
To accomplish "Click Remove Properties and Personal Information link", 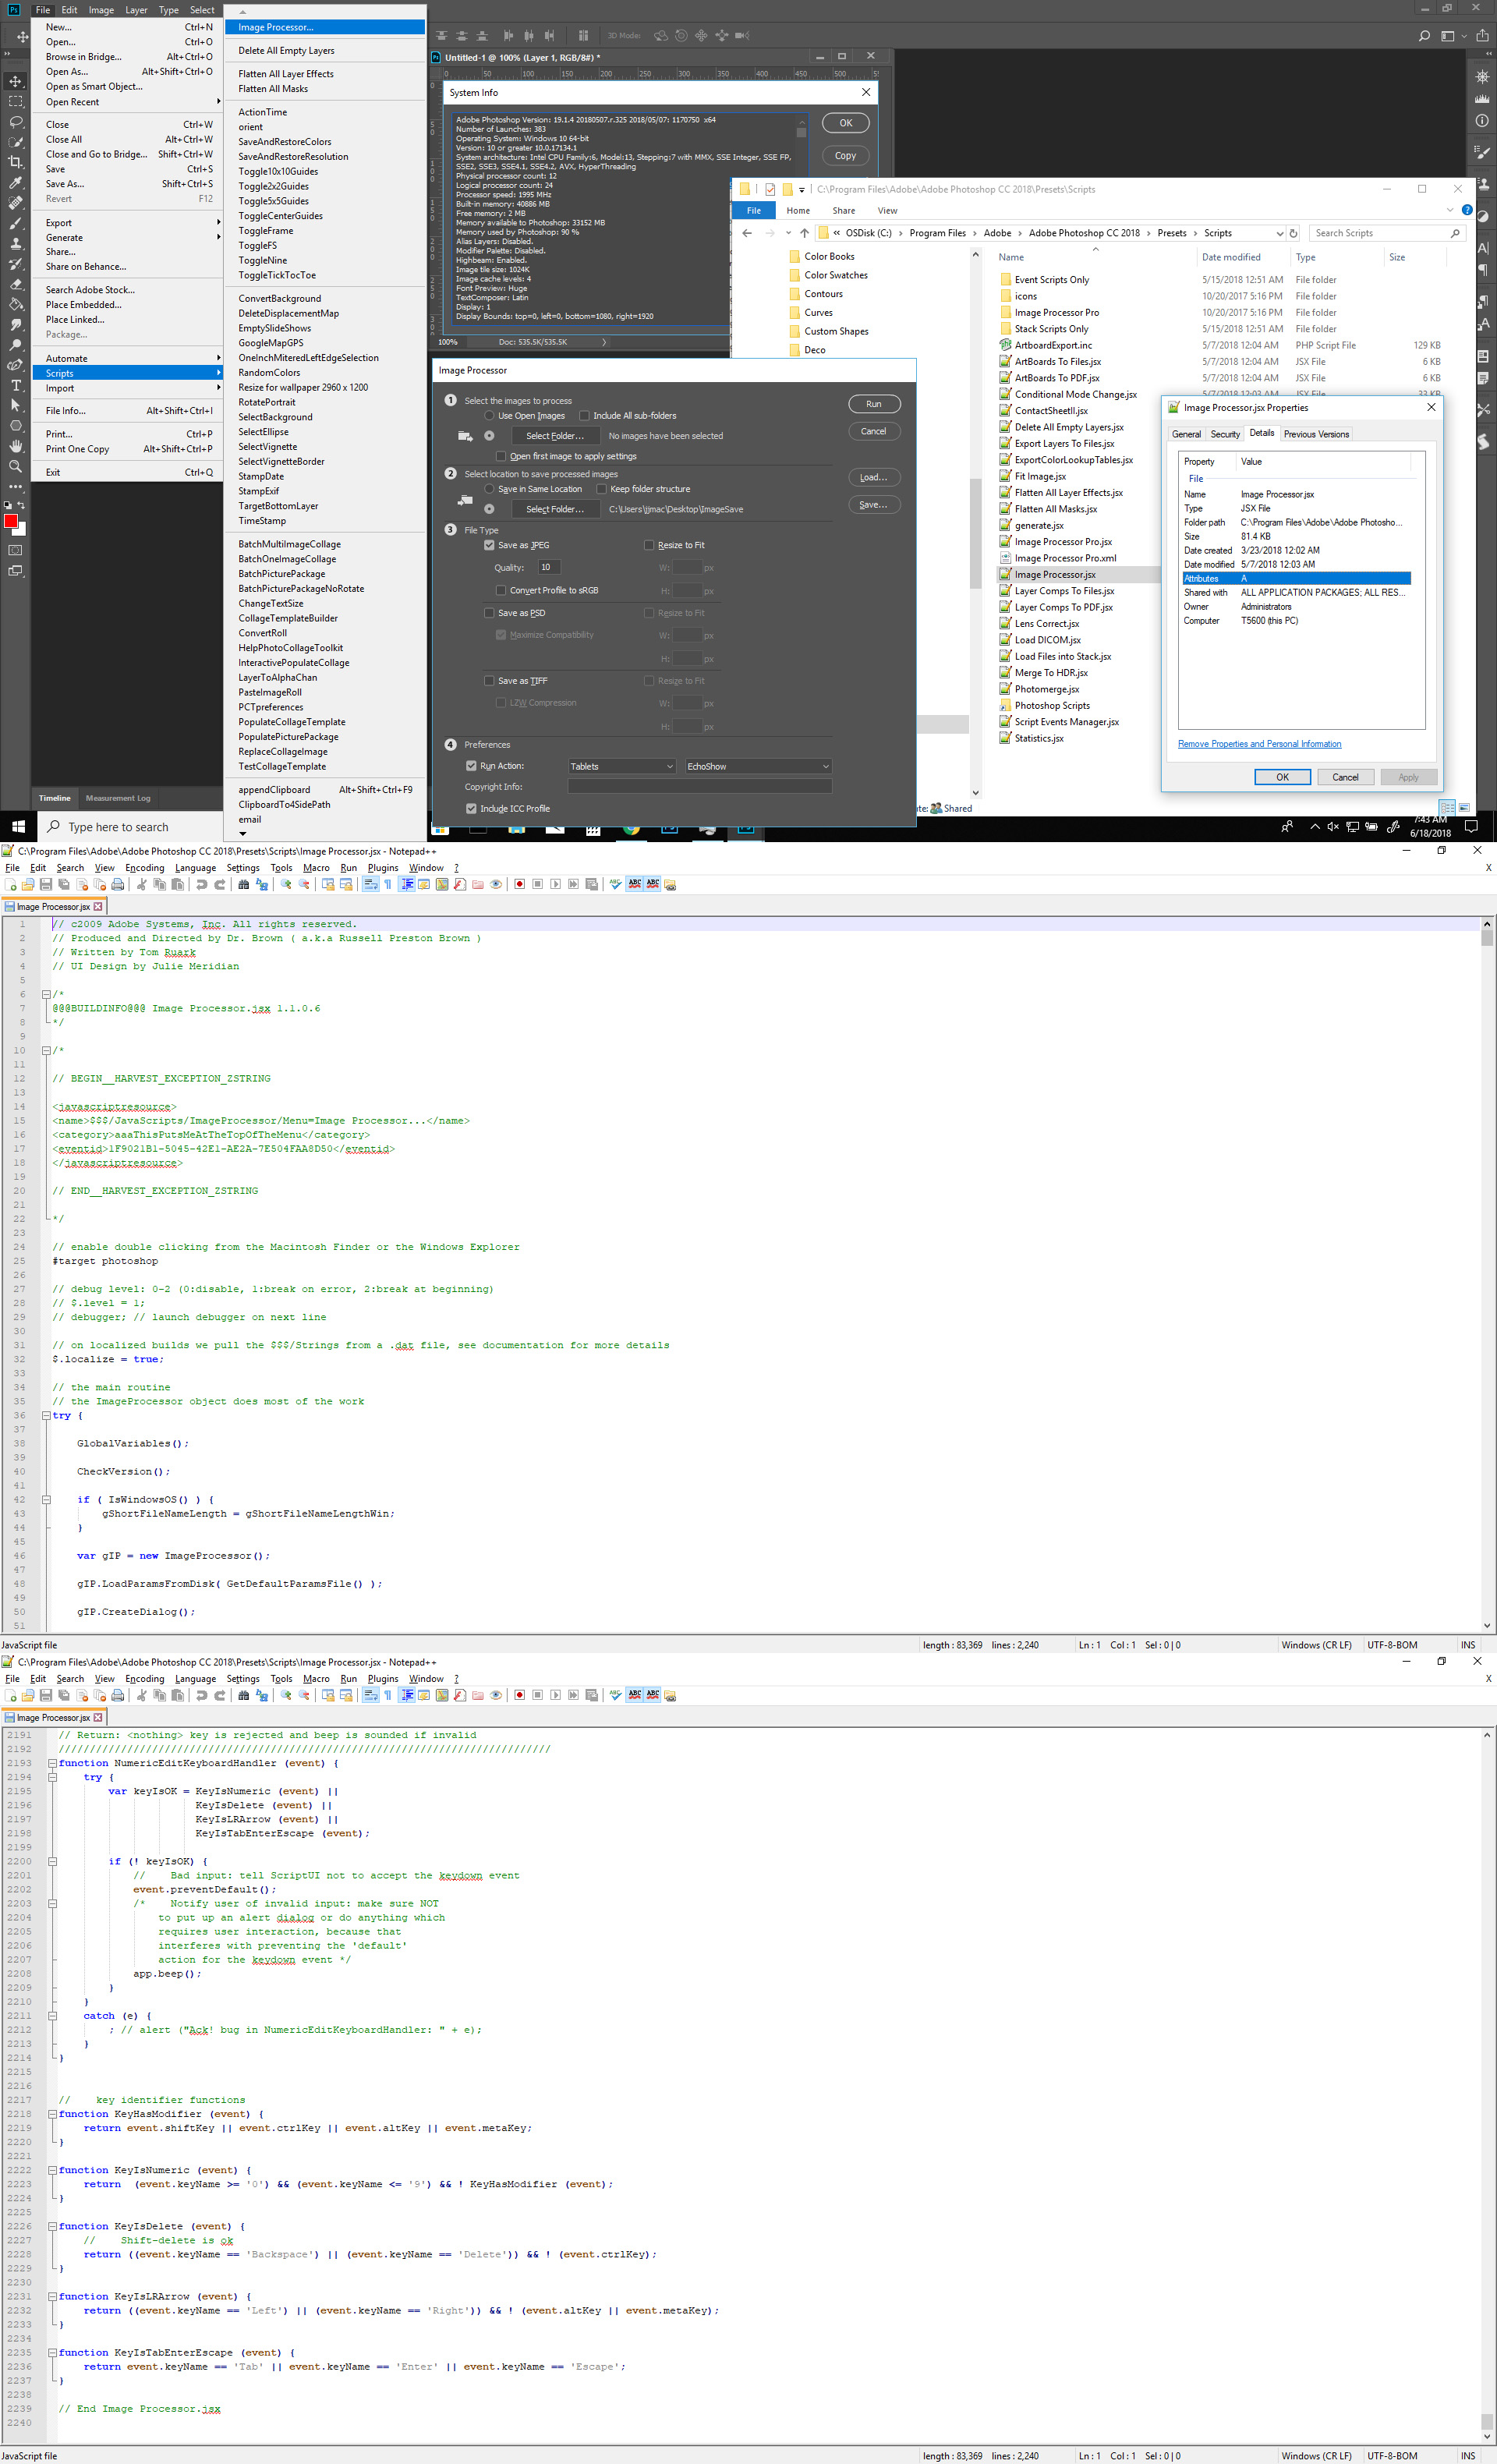I will click(x=1259, y=743).
